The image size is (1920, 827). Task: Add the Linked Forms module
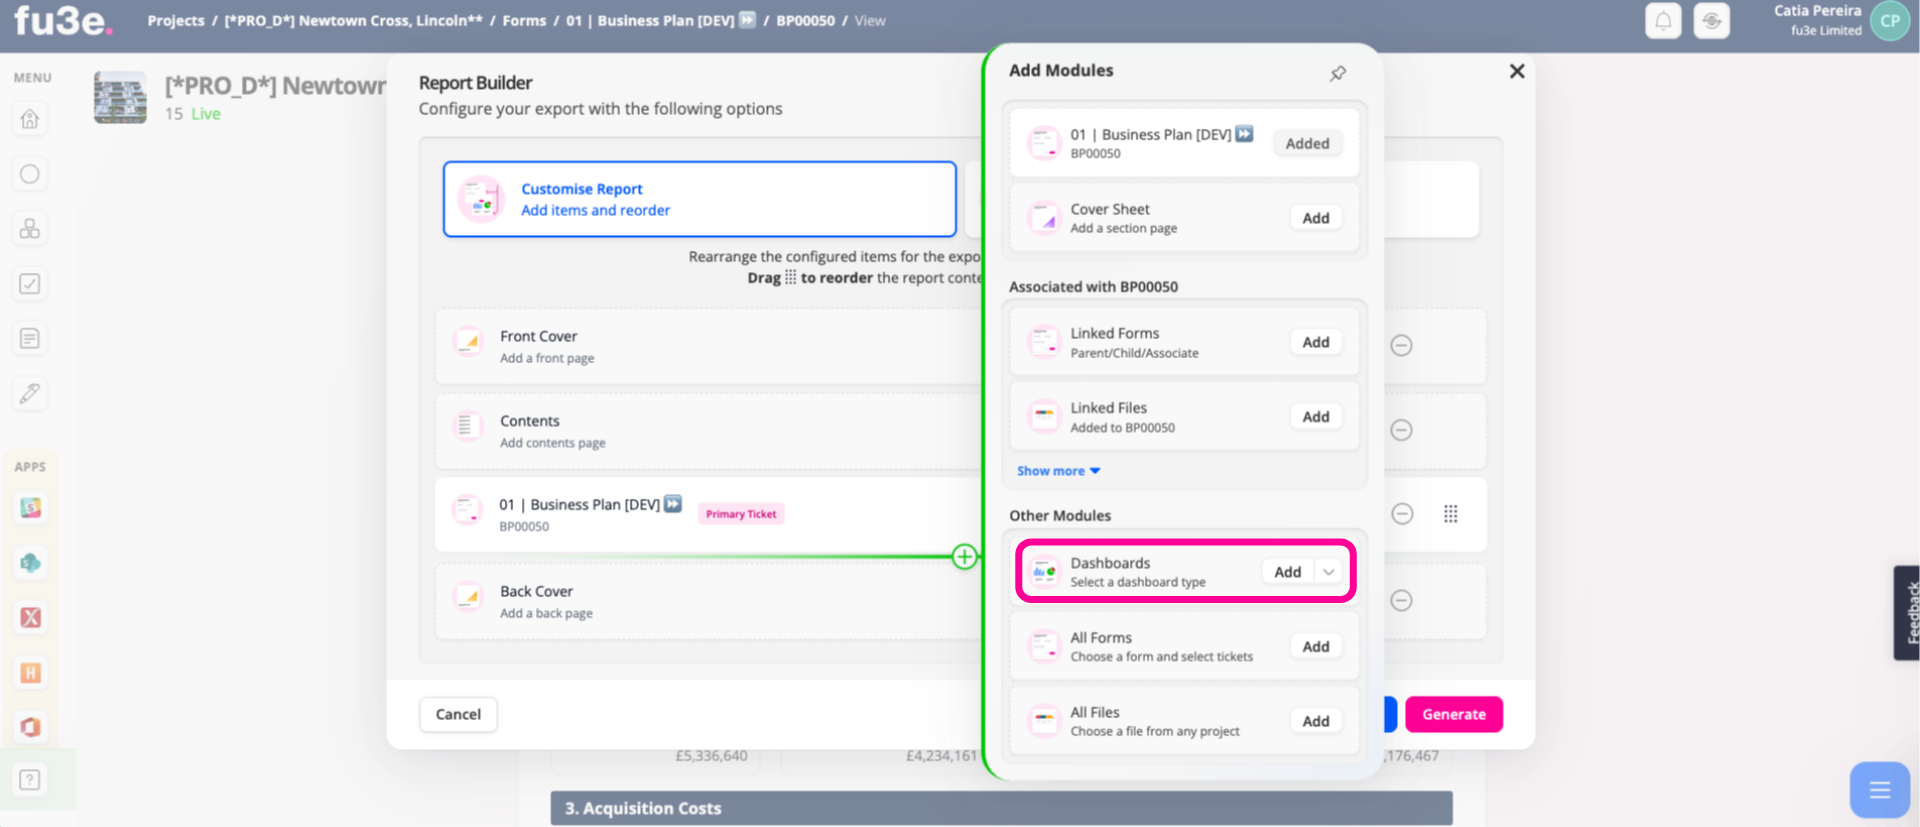1315,342
